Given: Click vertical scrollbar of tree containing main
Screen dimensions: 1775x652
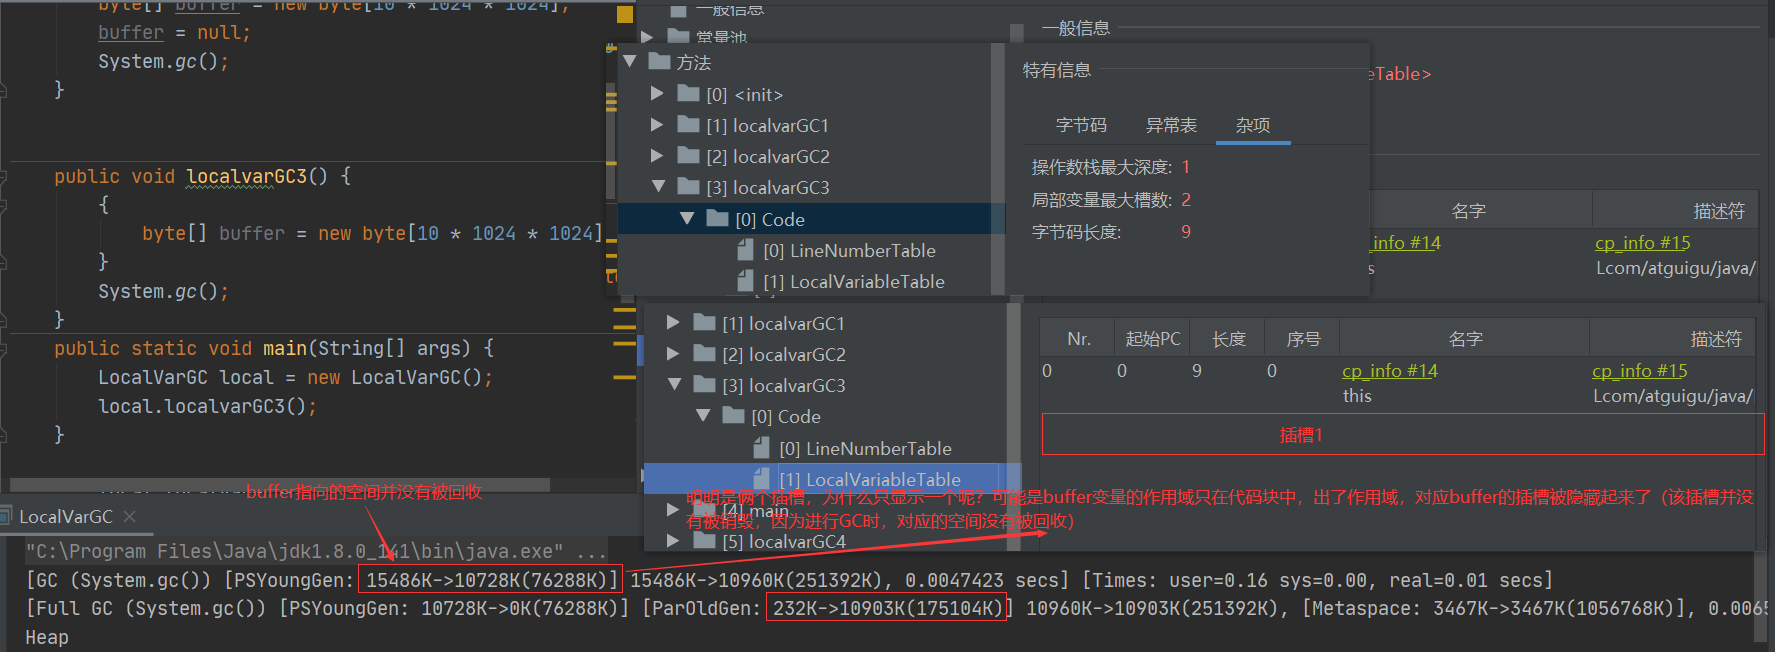Looking at the screenshot, I should tap(1013, 425).
